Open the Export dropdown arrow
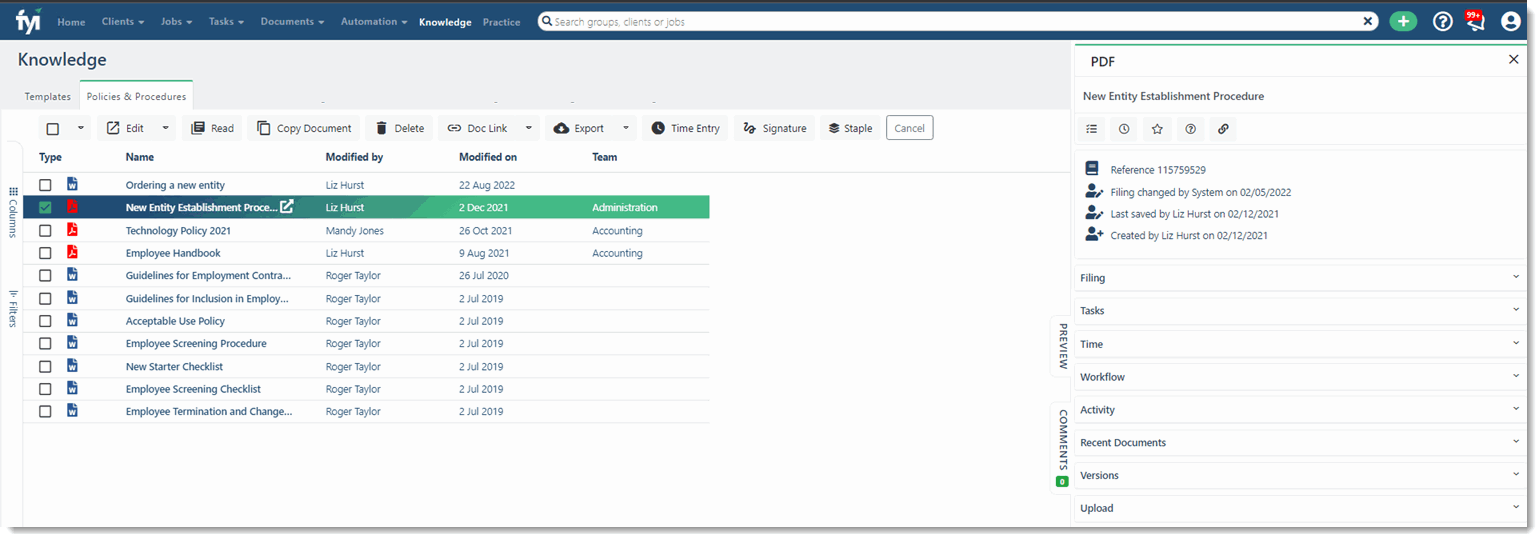 pyautogui.click(x=625, y=128)
